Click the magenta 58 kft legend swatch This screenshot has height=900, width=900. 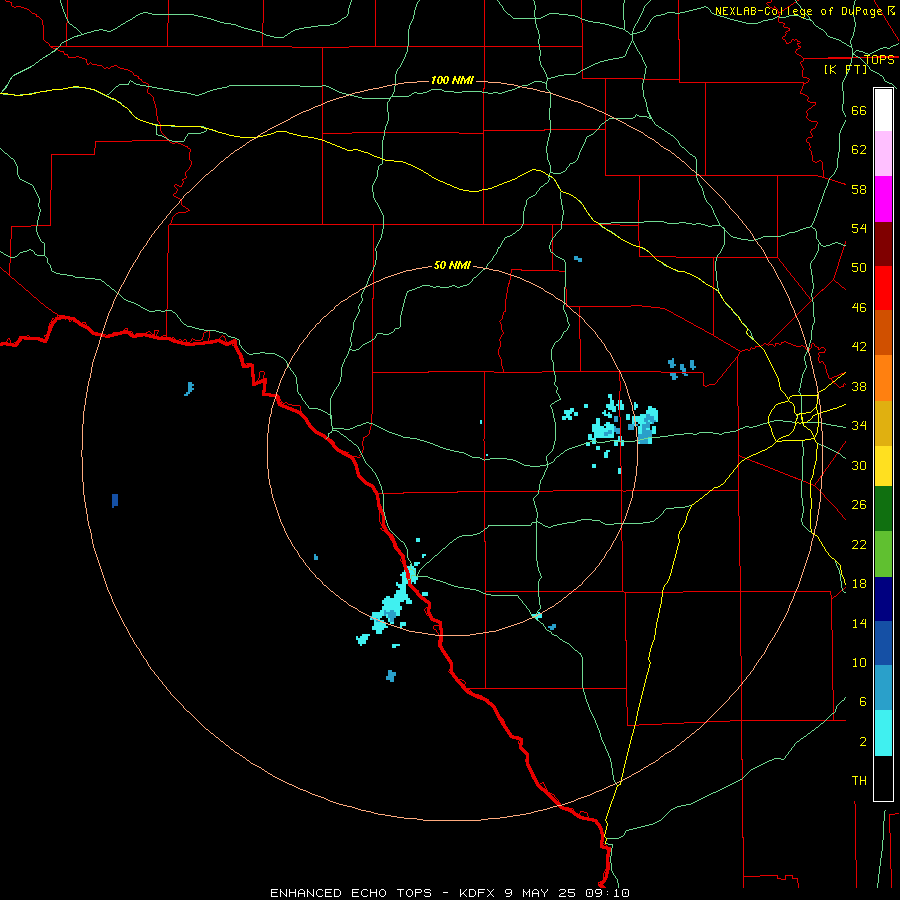click(883, 199)
